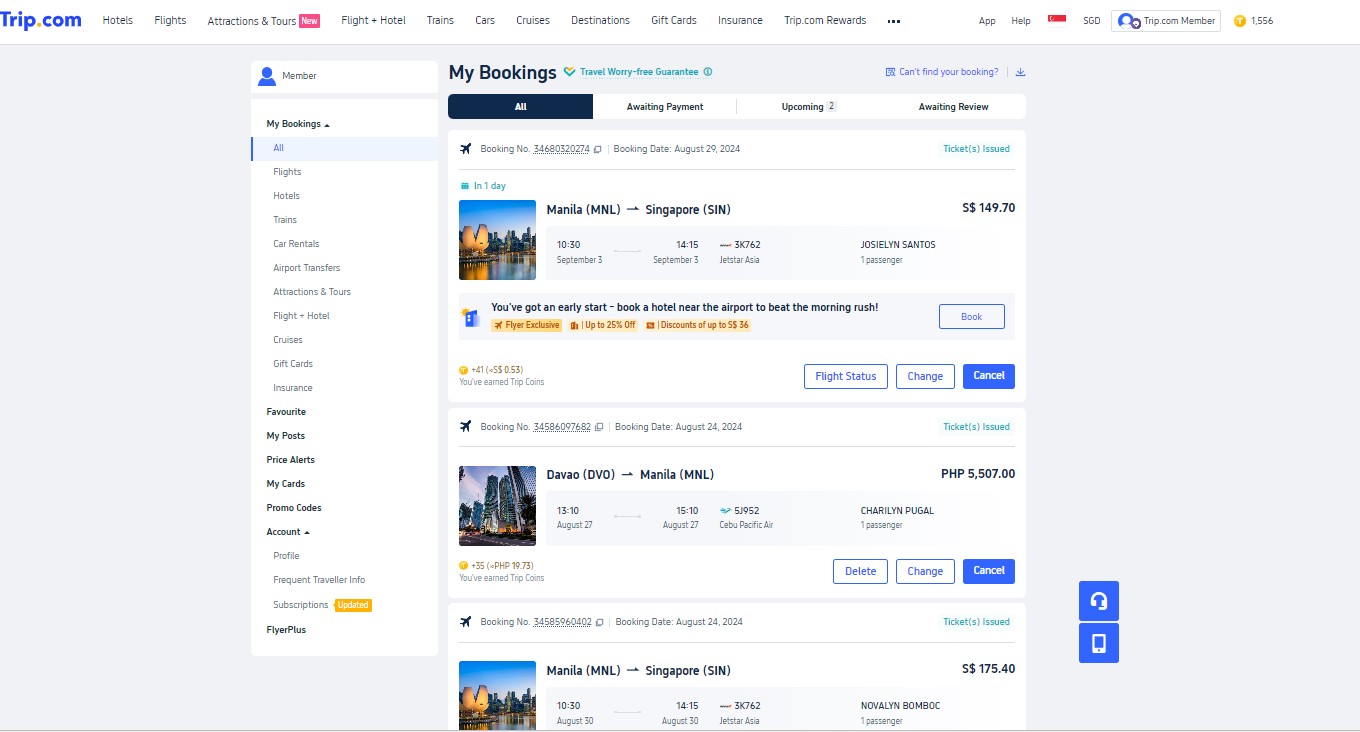Select Airport Transfers in the sidebar
The width and height of the screenshot is (1360, 732).
click(x=306, y=268)
